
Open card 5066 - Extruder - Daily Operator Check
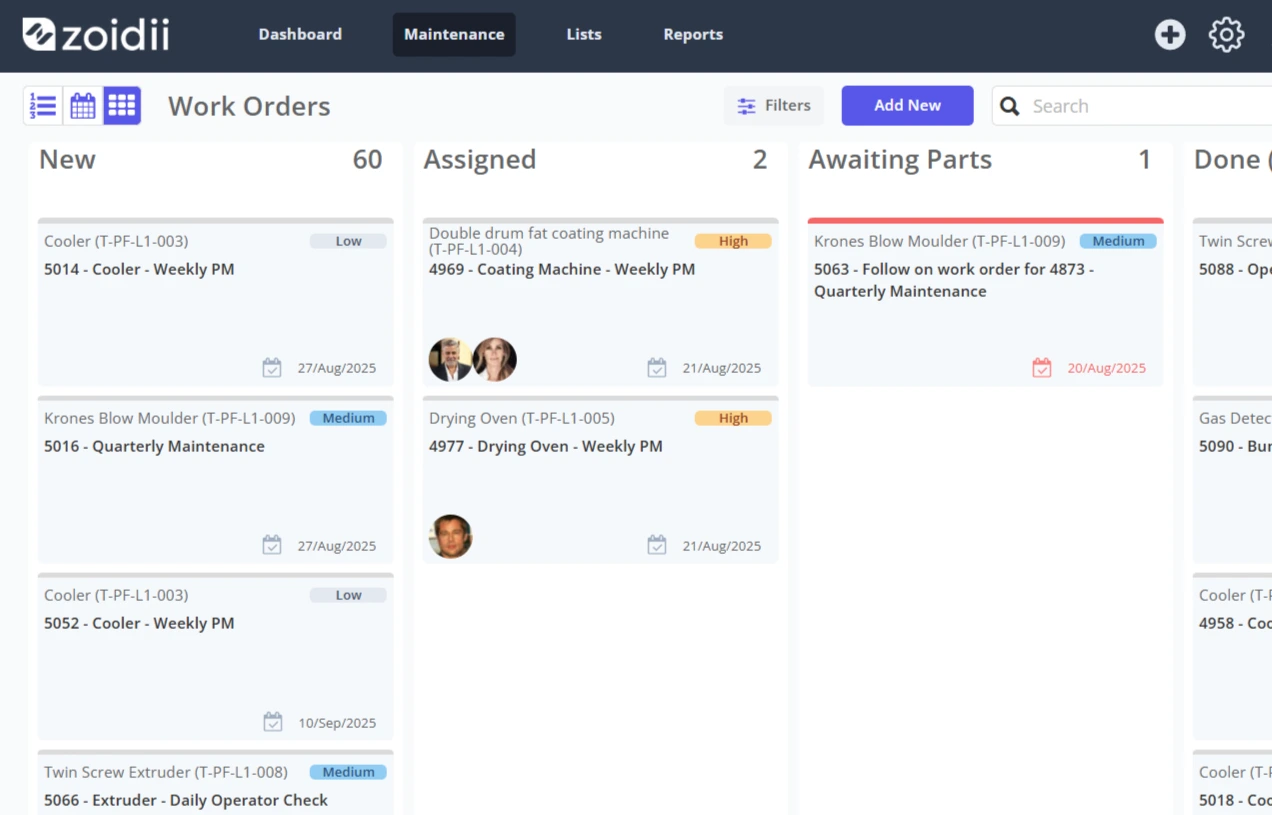click(215, 783)
